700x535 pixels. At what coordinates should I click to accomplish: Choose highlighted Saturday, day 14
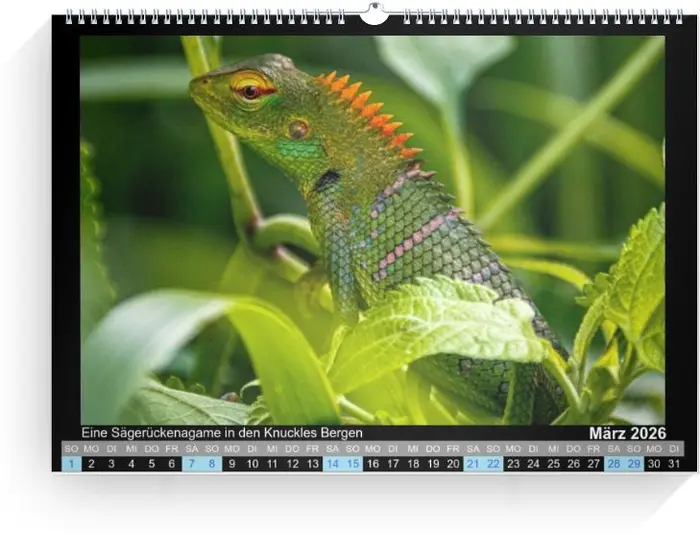coord(333,464)
